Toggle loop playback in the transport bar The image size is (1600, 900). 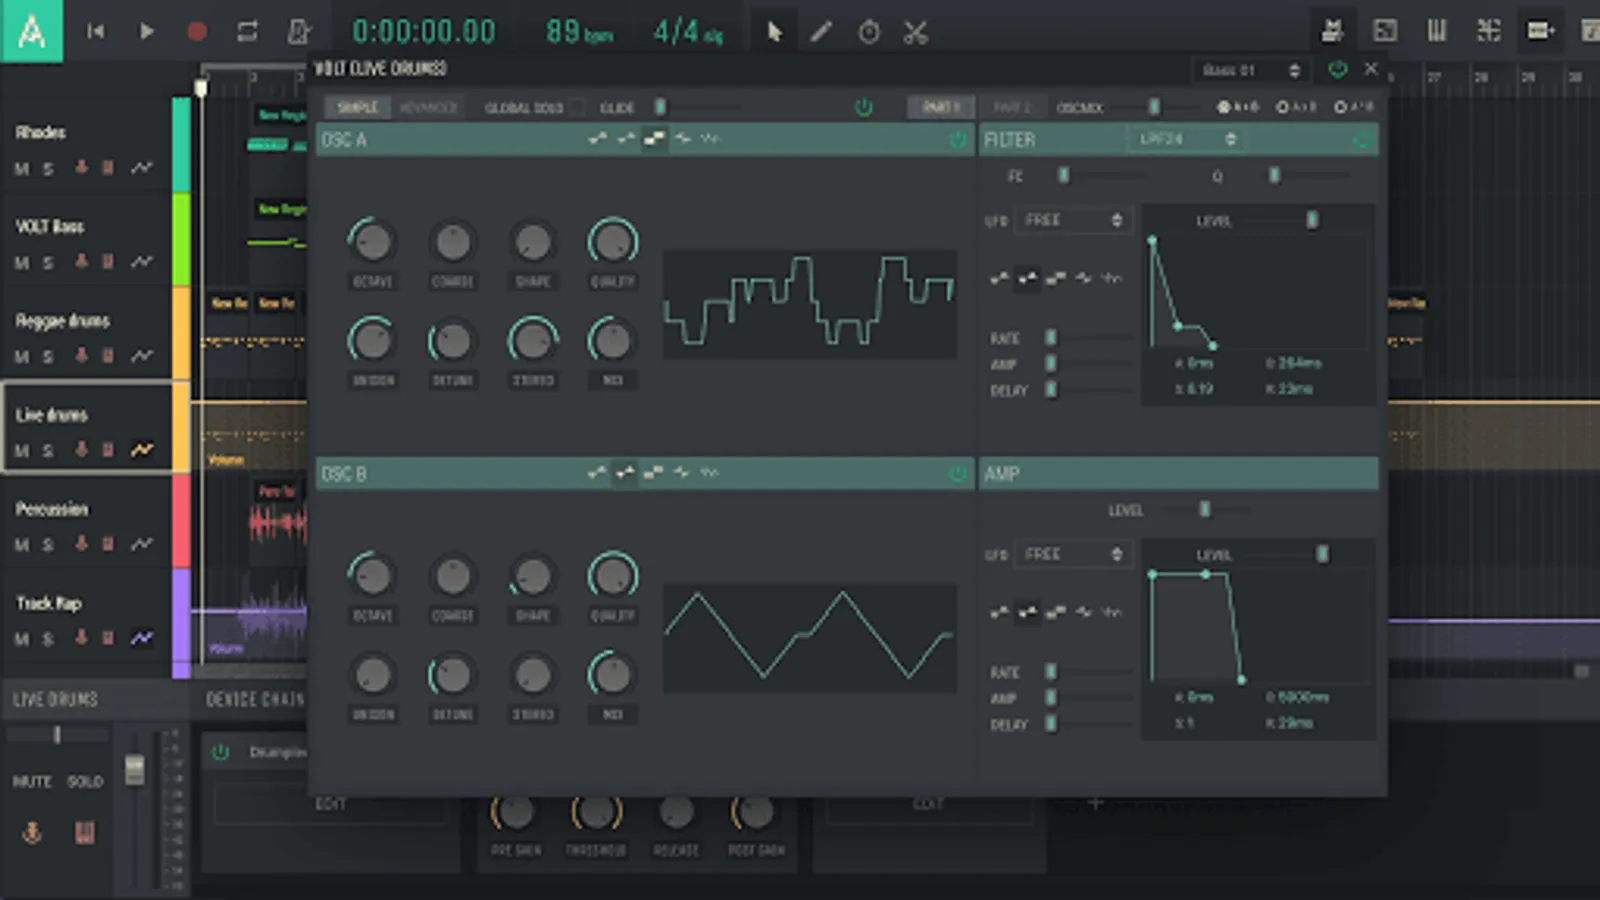point(247,32)
